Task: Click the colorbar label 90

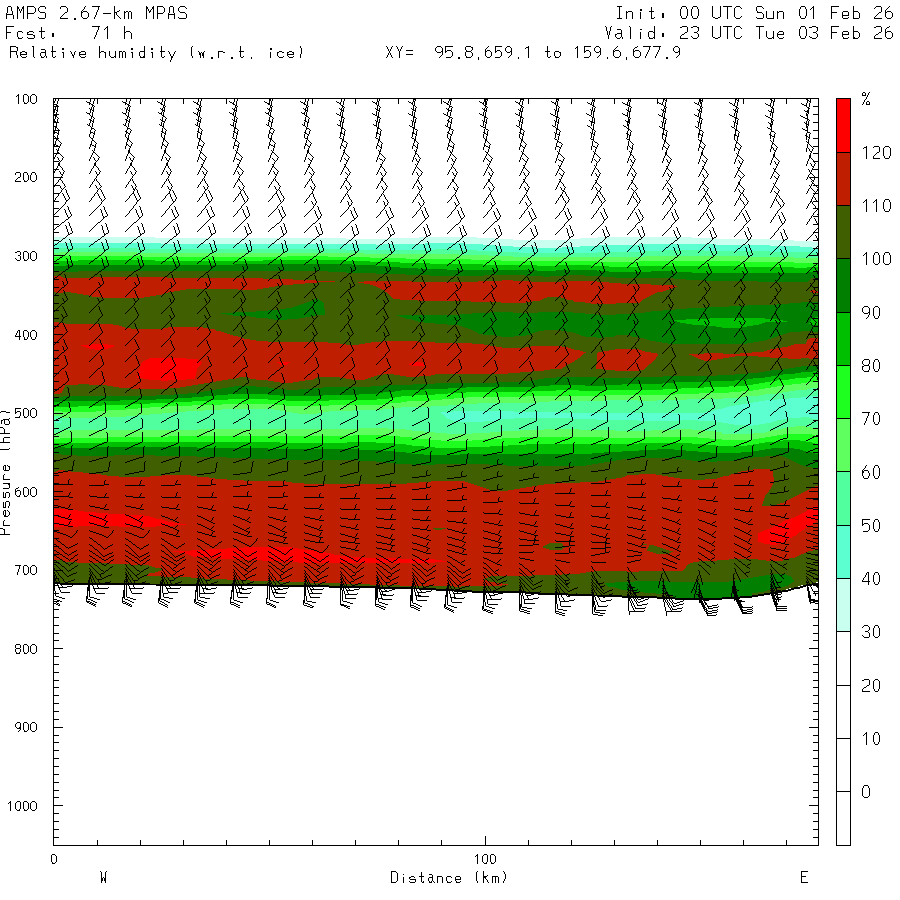Action: (x=871, y=313)
